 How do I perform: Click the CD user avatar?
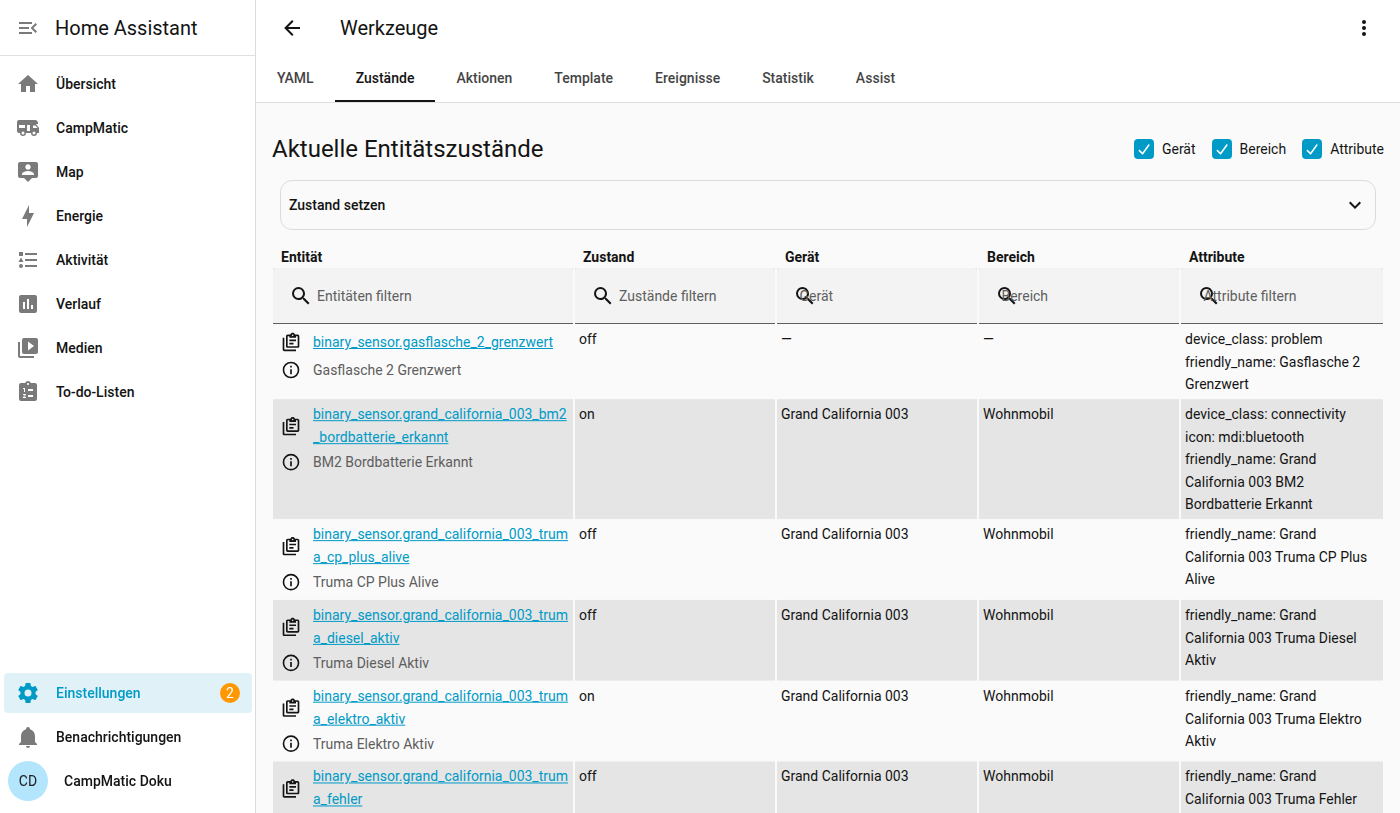28,781
